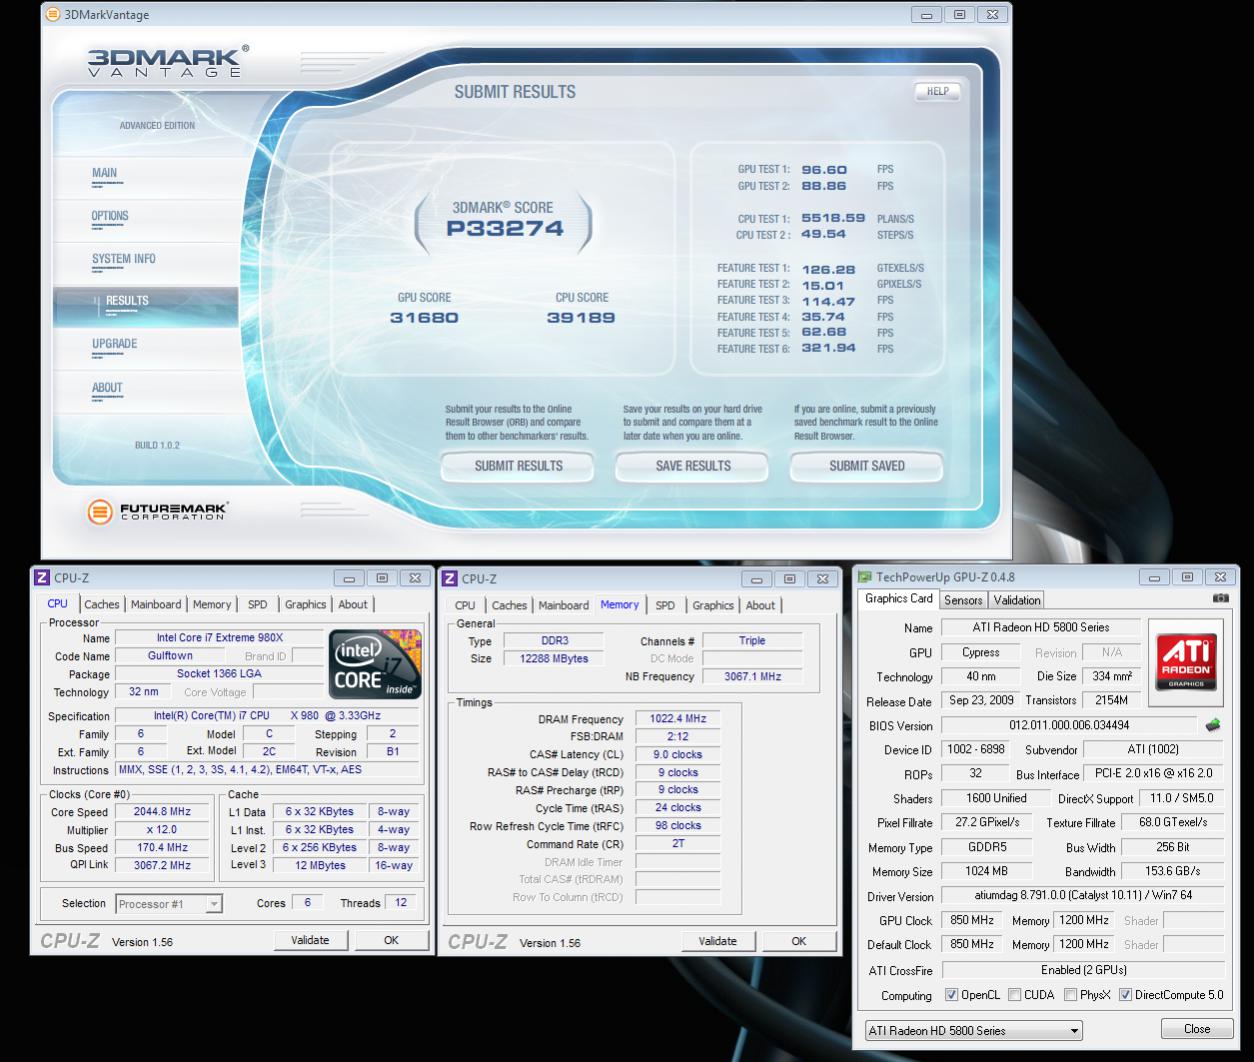
Task: Open Graphics tab in CPU-Z Memory window
Action: 713,605
